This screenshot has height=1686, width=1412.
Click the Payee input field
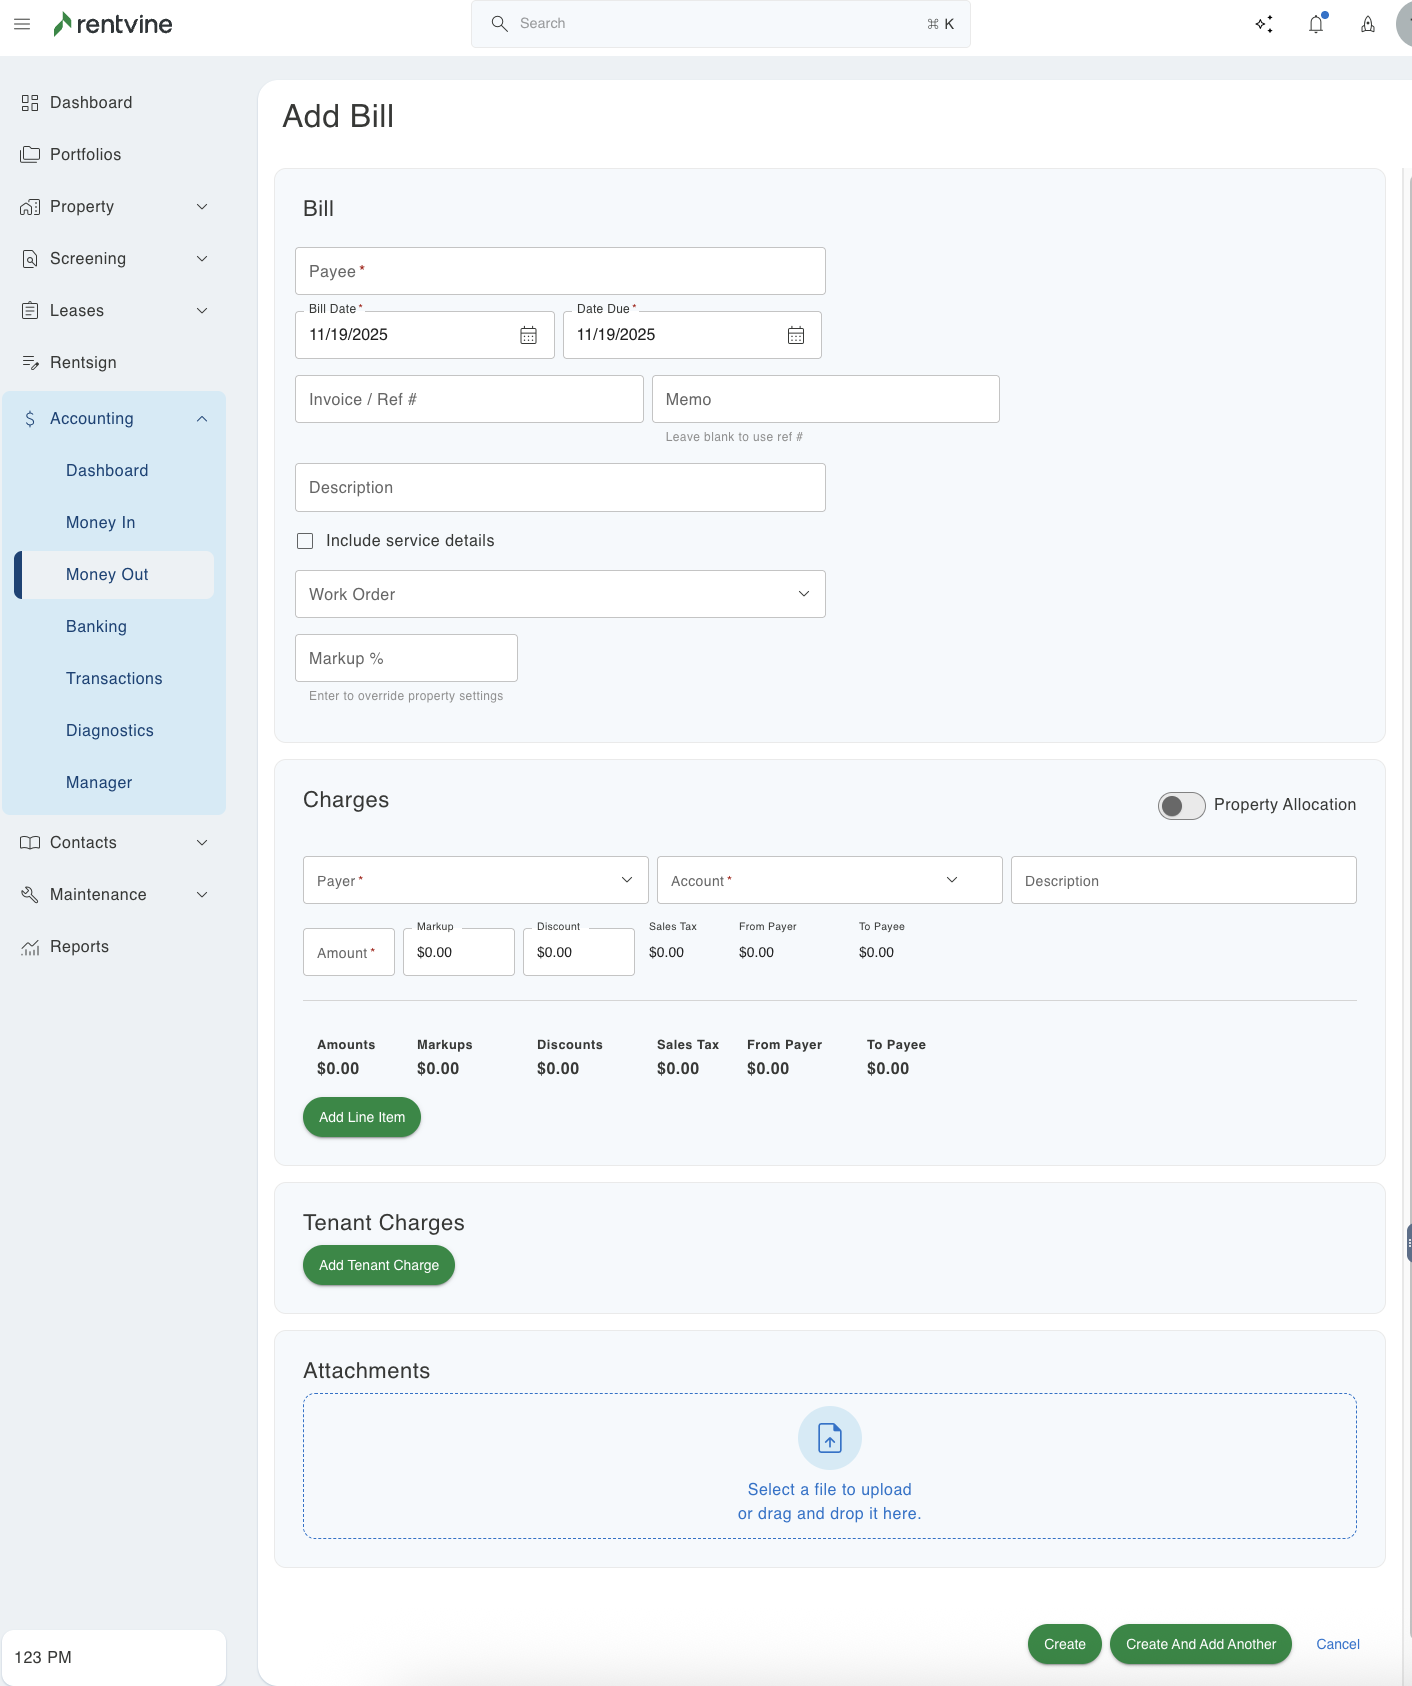point(560,271)
